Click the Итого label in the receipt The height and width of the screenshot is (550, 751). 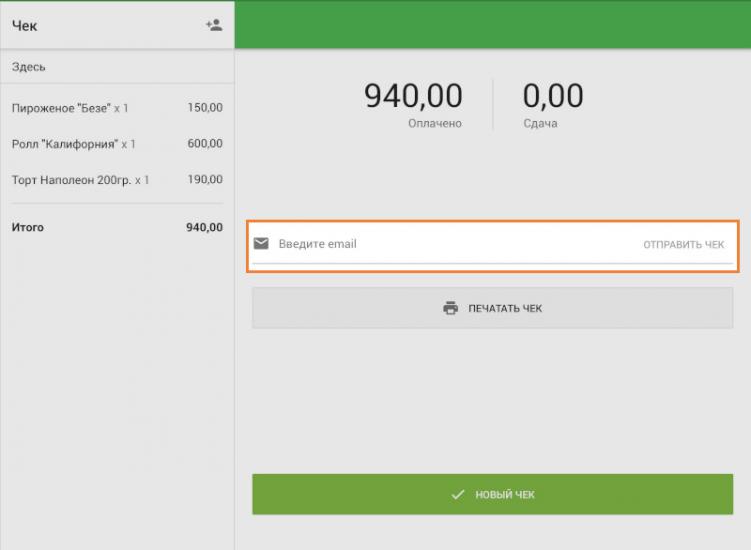[28, 228]
